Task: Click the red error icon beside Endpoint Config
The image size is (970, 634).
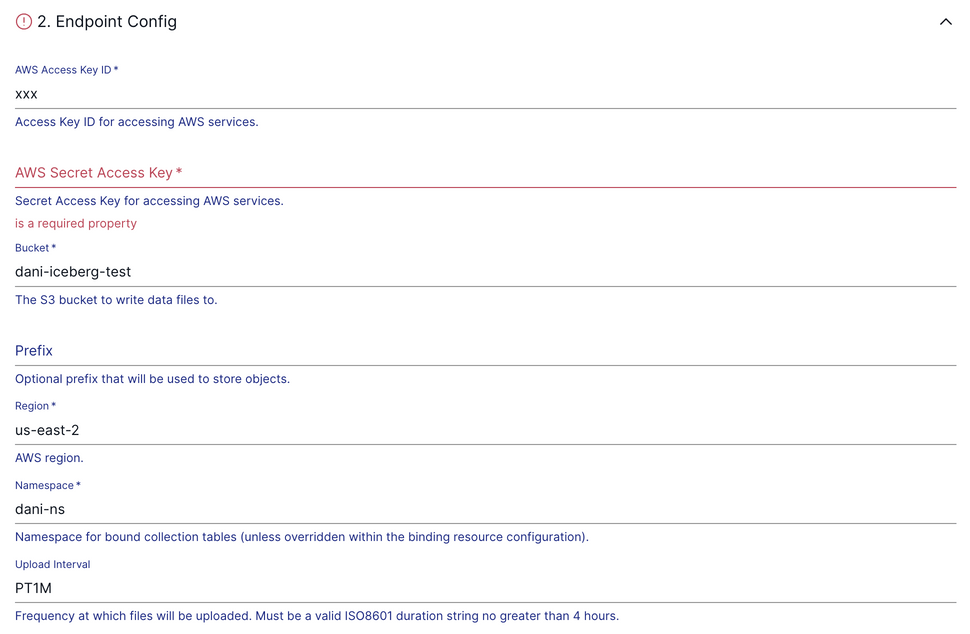Action: 24,22
